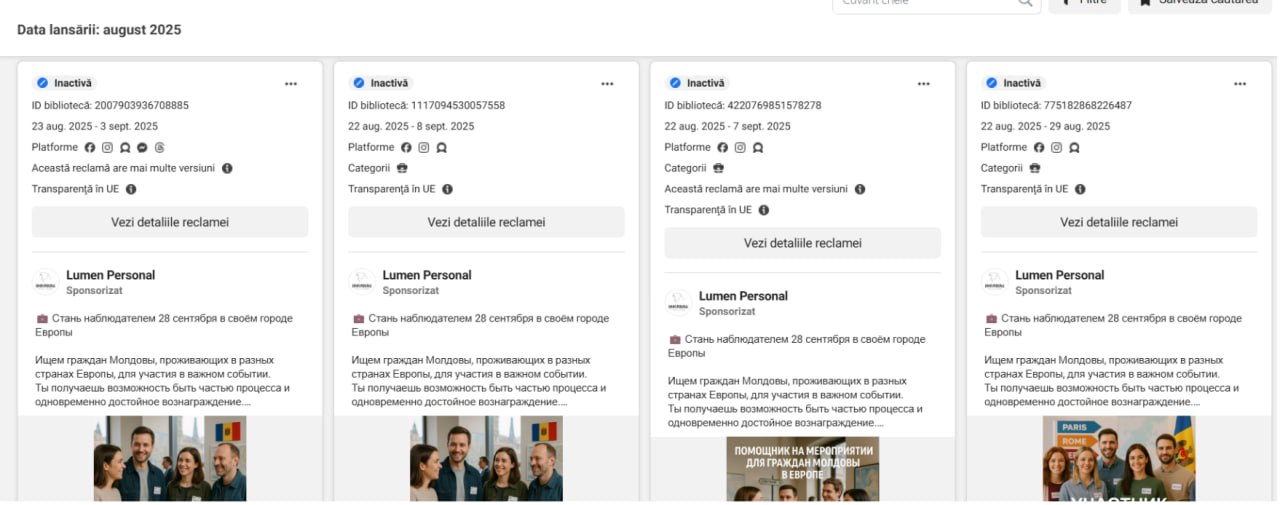This screenshot has width=1280, height=505.
Task: Click heading Data lansării: august 2025
Action: [99, 30]
